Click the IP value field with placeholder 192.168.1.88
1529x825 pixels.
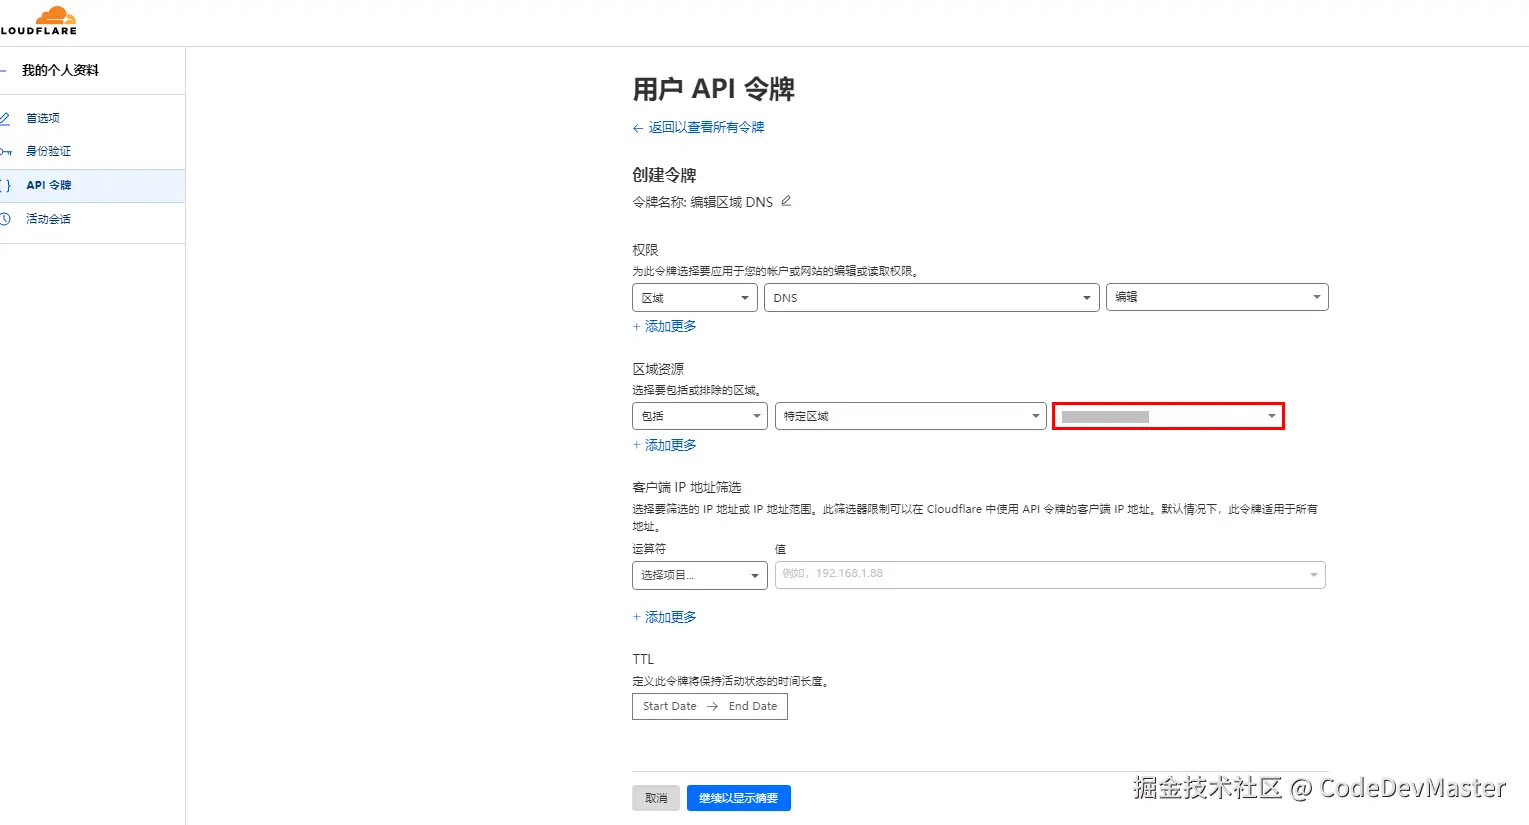1050,575
